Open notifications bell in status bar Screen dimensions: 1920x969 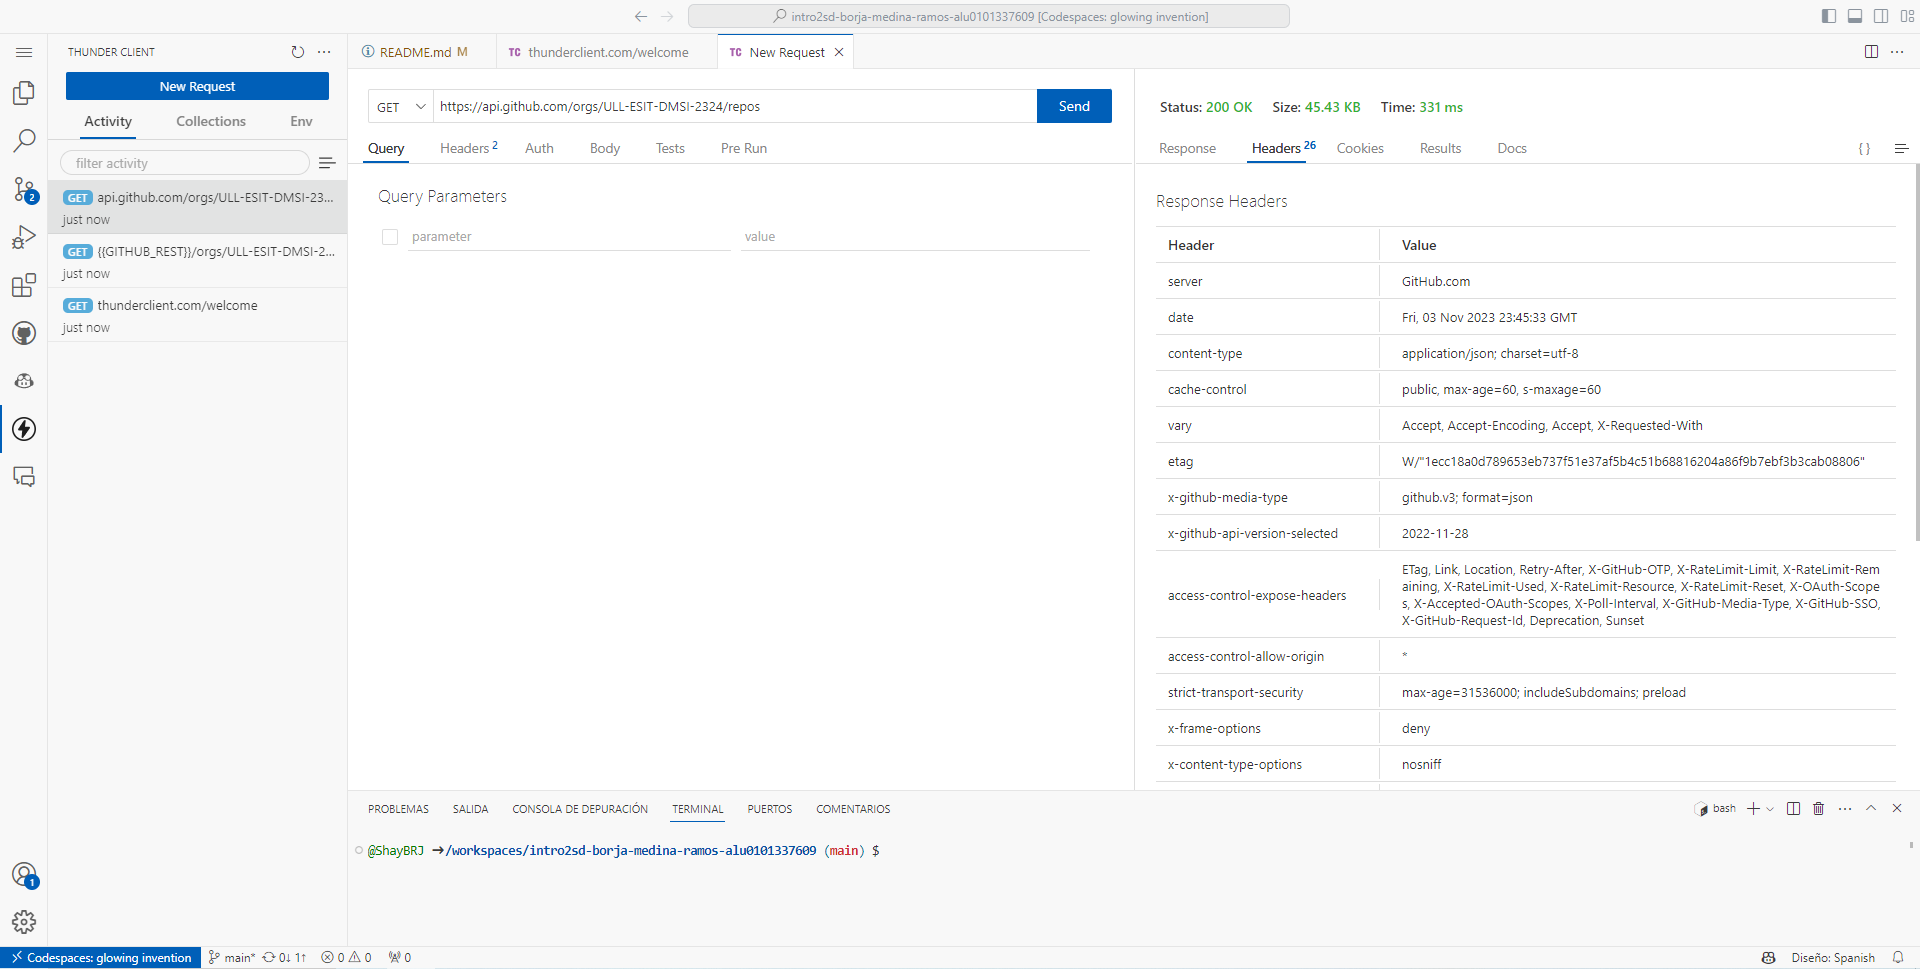[1898, 958]
